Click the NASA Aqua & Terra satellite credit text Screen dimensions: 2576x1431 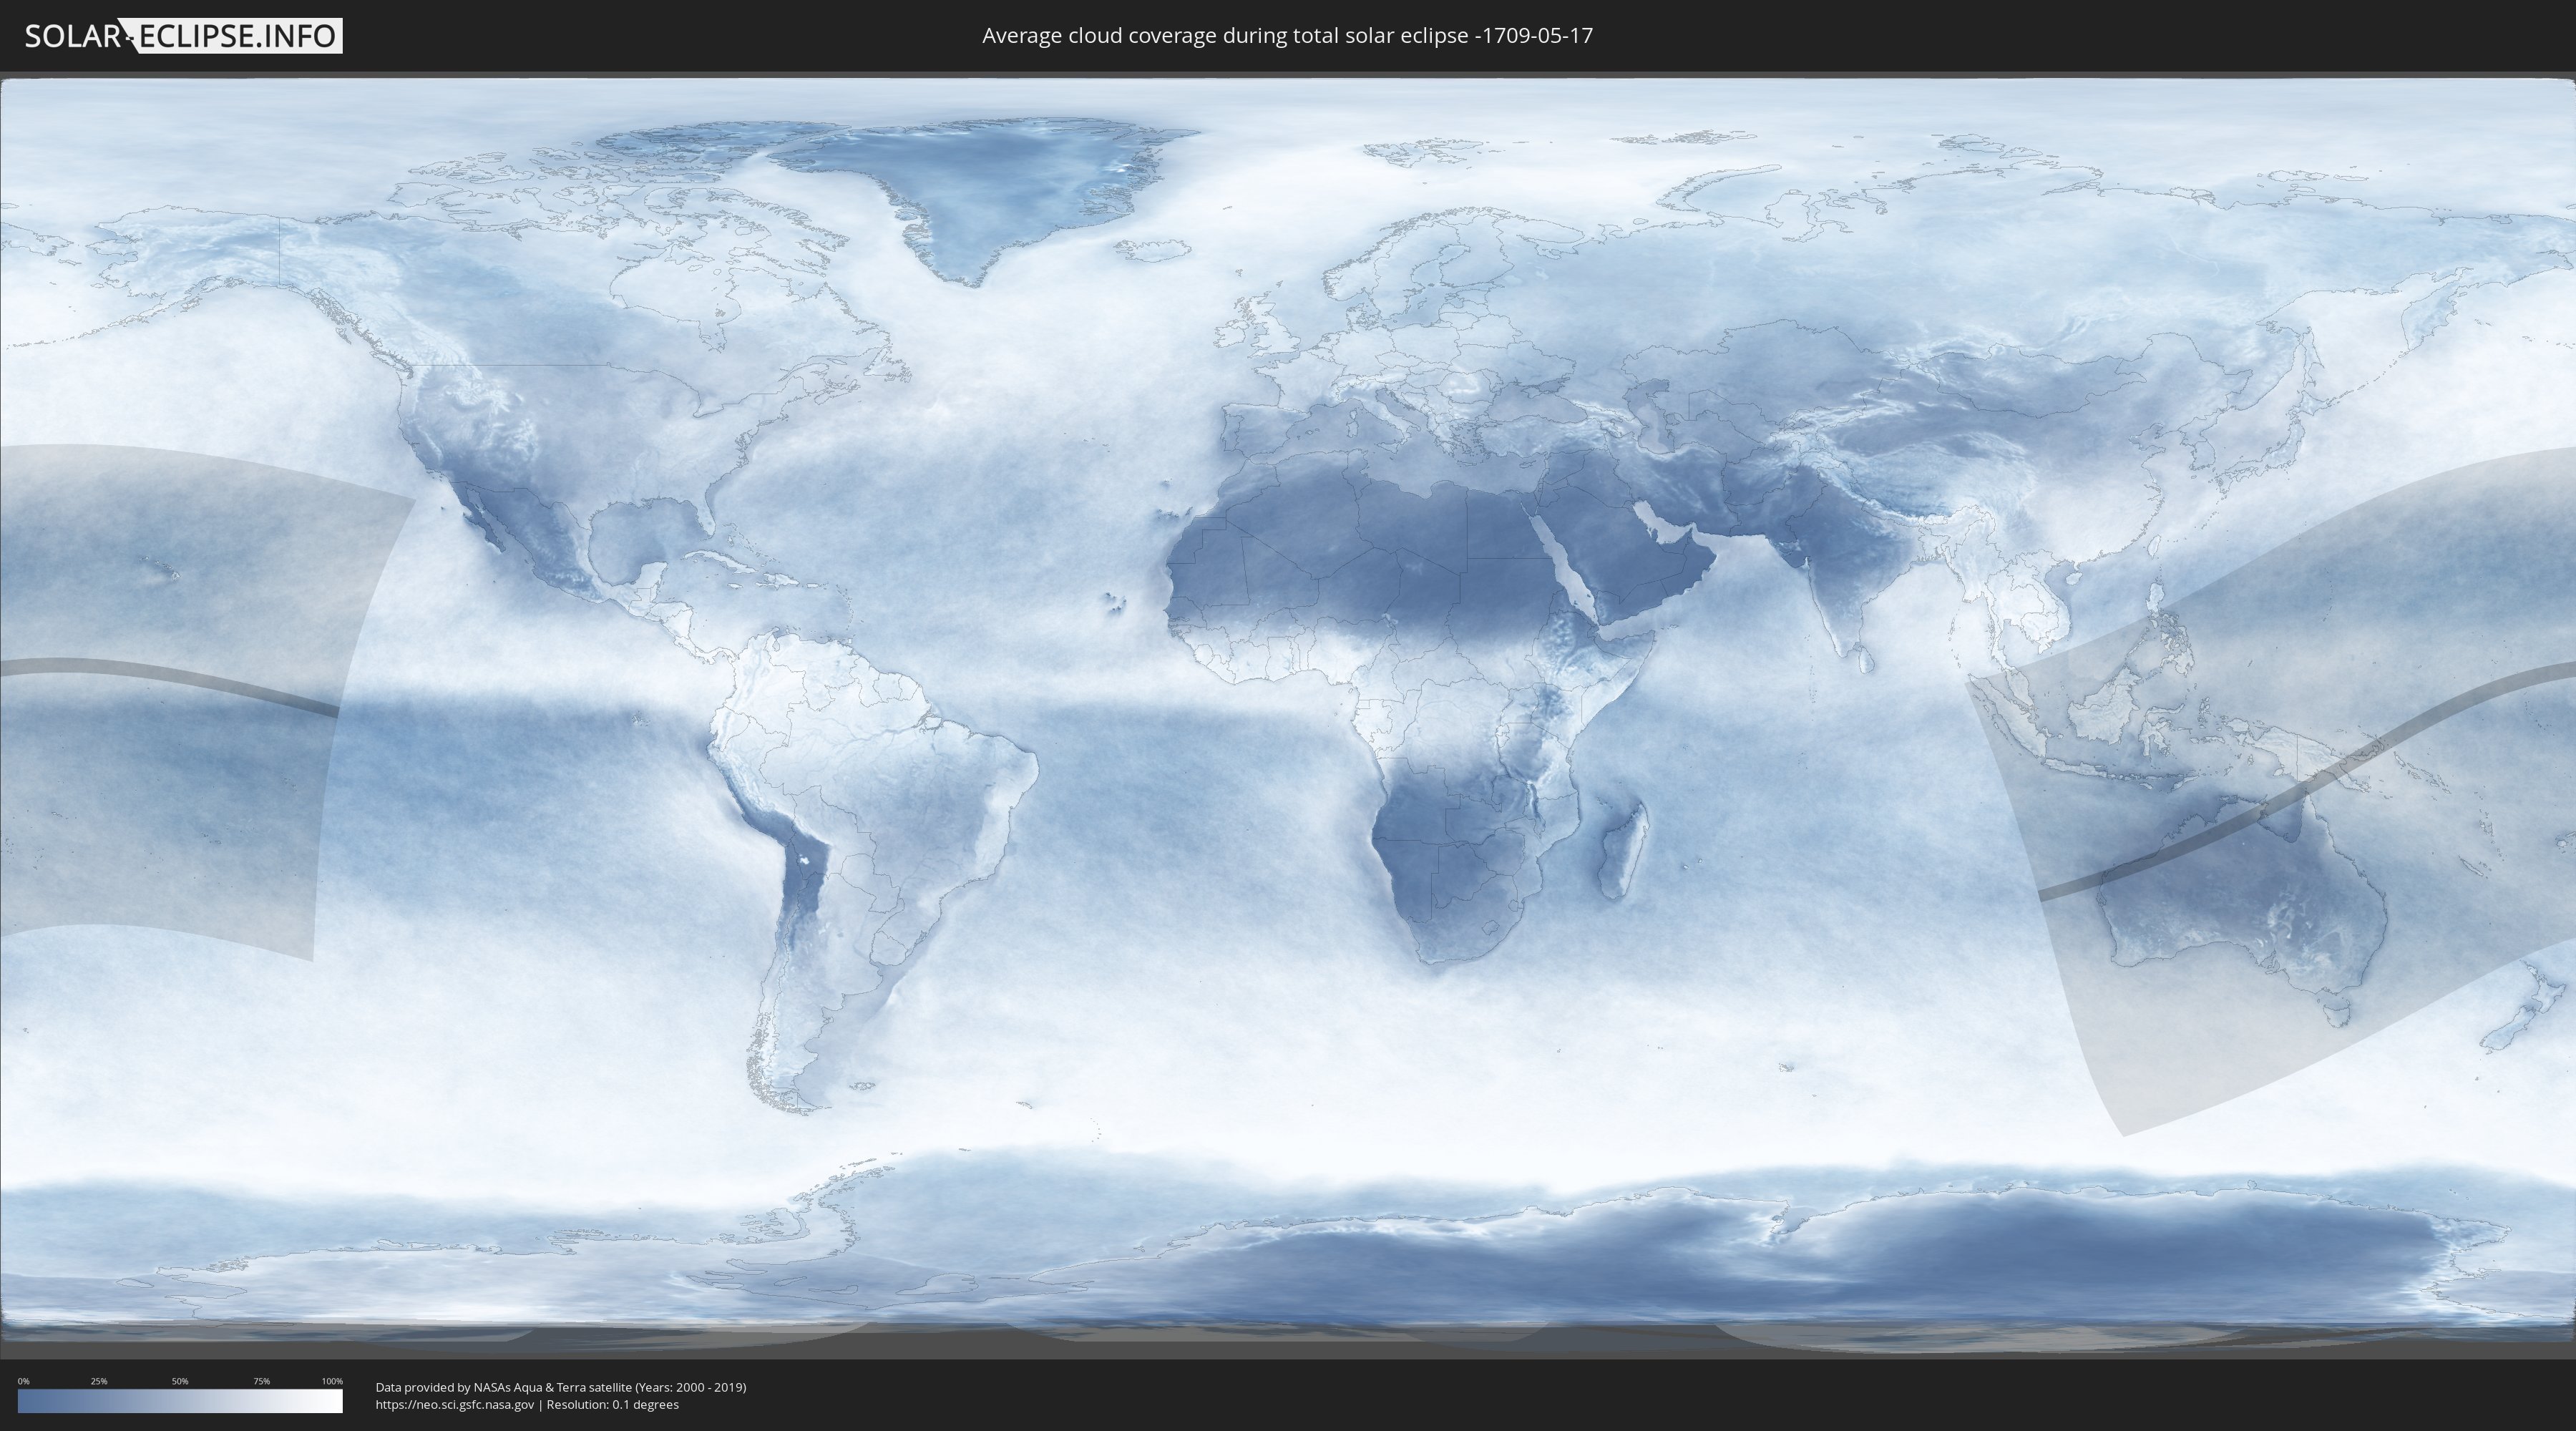pos(561,1387)
